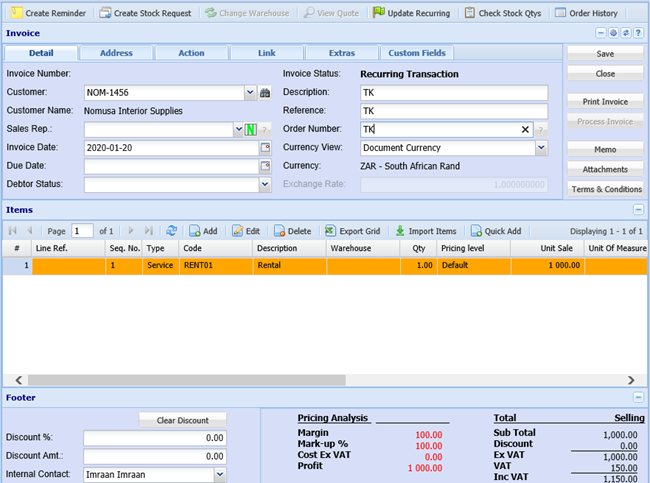Click the Discount % input field
The image size is (650, 483).
pyautogui.click(x=155, y=438)
